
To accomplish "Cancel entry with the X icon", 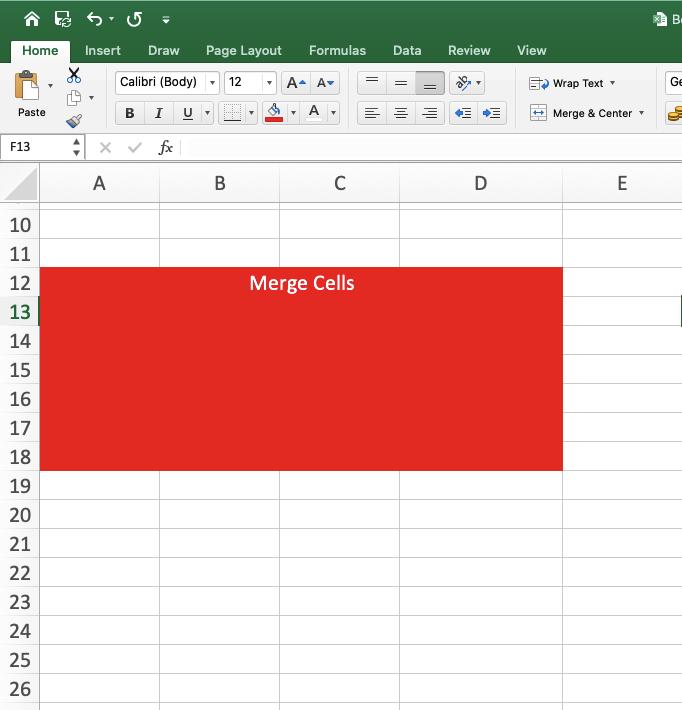I will [x=106, y=148].
